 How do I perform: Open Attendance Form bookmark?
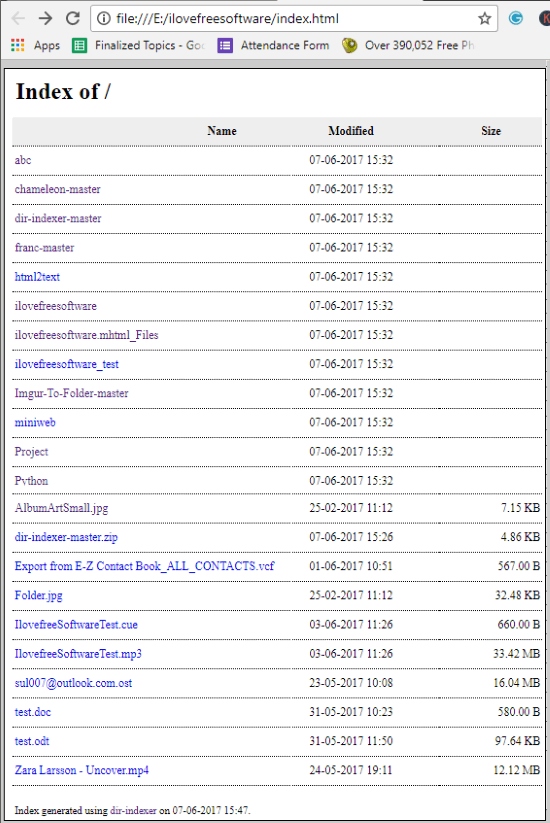(273, 46)
